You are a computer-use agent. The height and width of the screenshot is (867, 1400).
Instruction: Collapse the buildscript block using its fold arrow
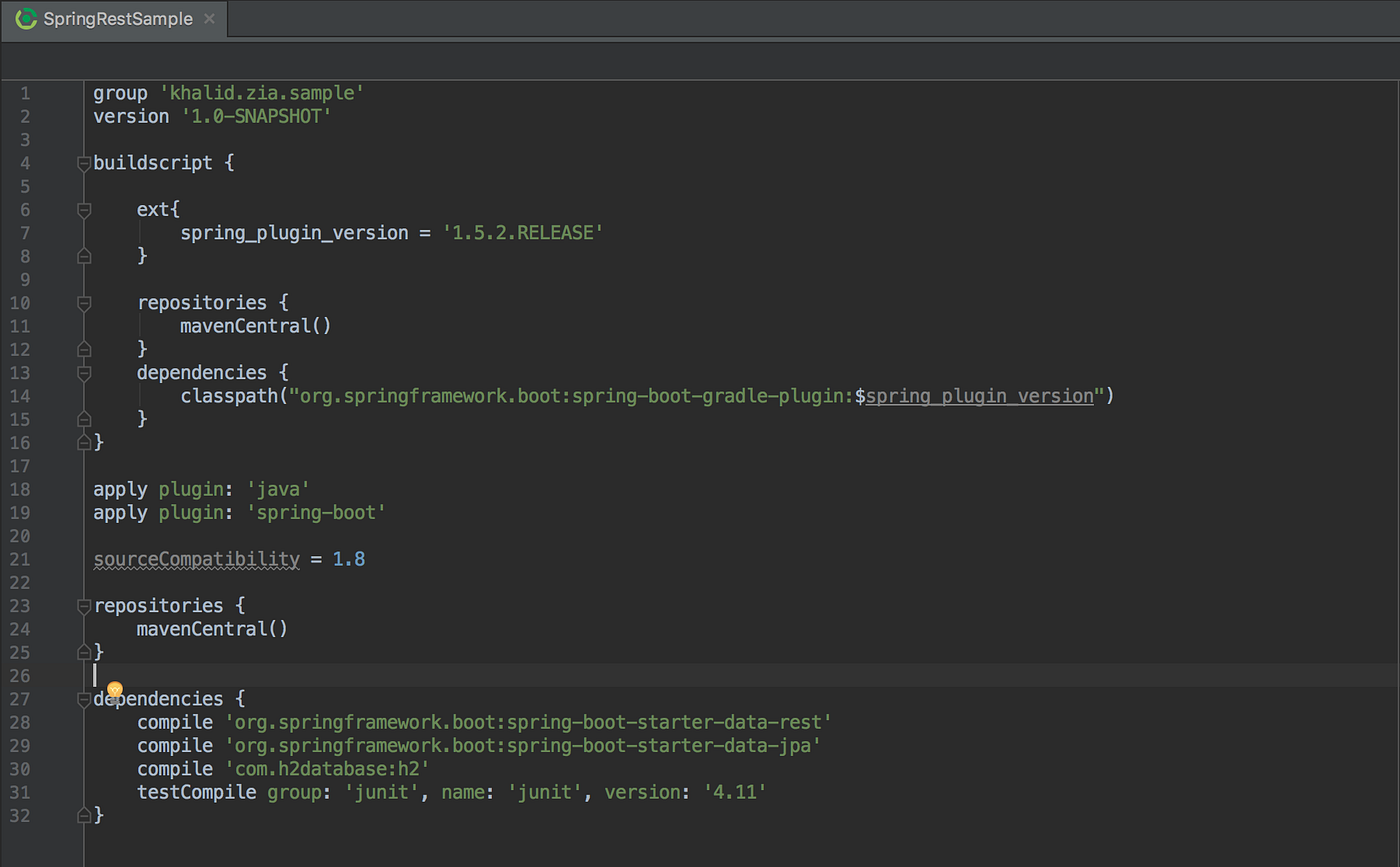[84, 163]
